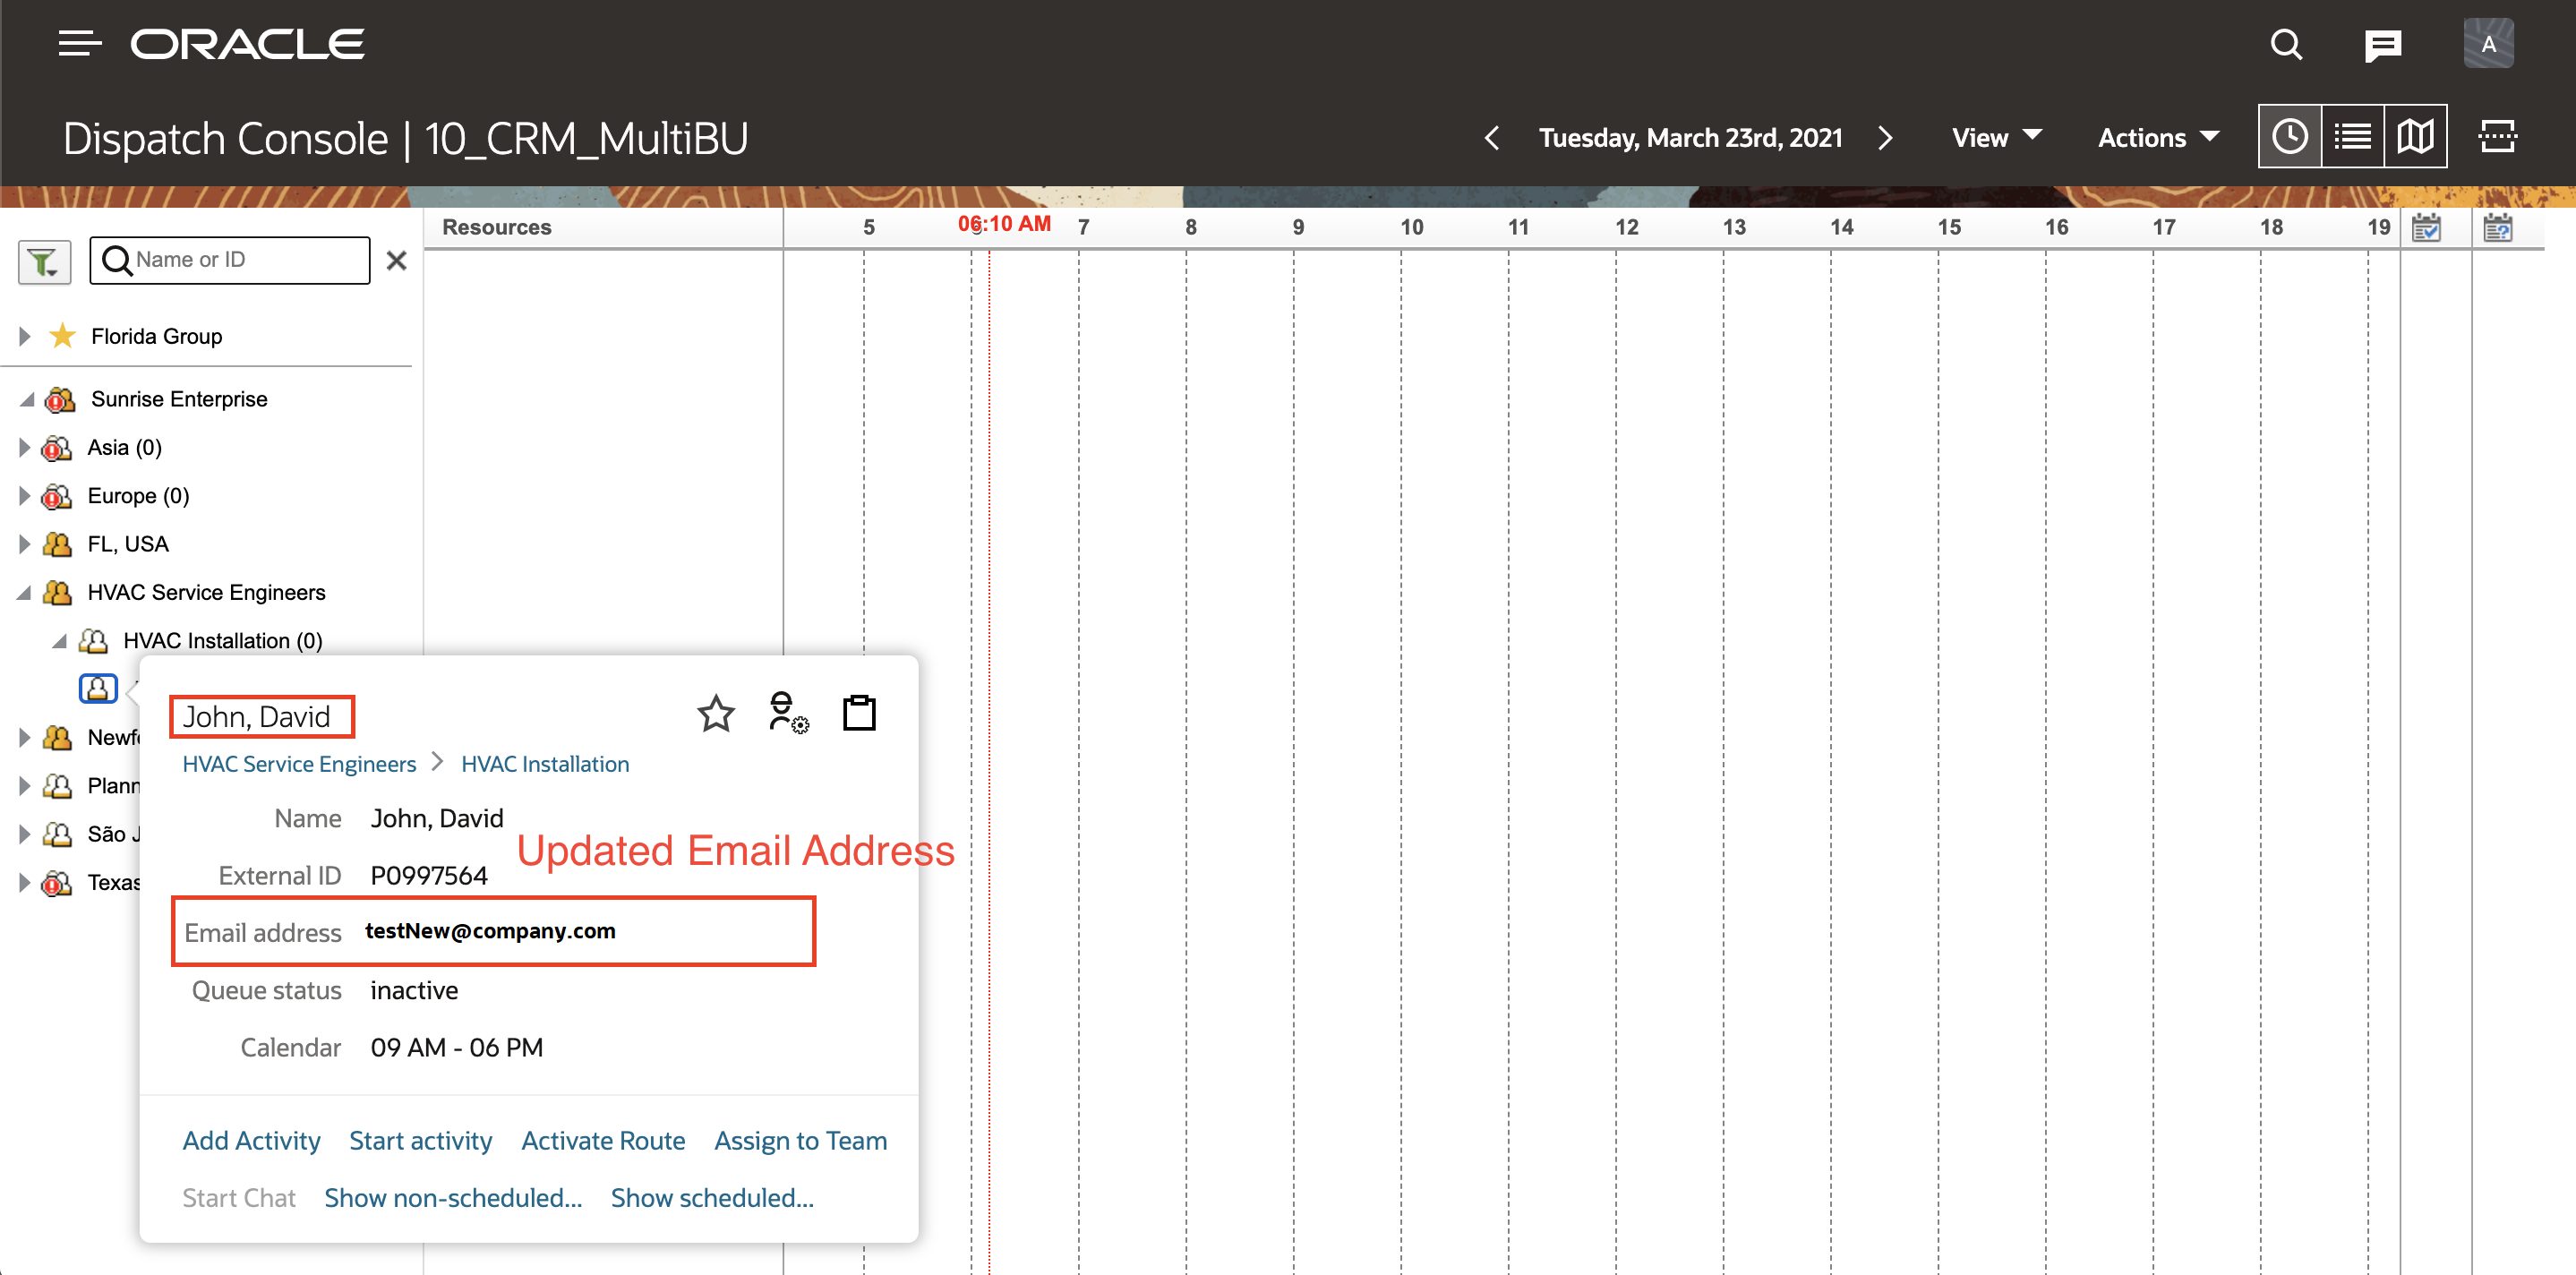This screenshot has width=2576, height=1275.
Task: Open the chat messages icon
Action: coord(2382,45)
